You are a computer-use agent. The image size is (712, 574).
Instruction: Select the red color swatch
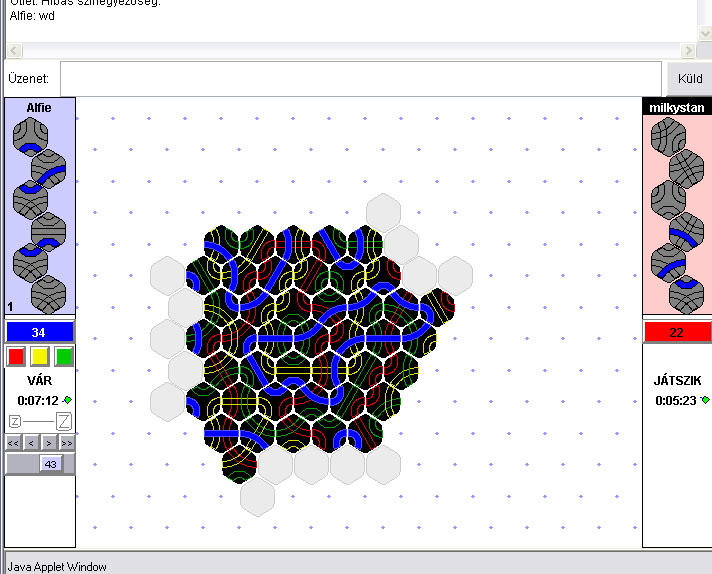15,356
